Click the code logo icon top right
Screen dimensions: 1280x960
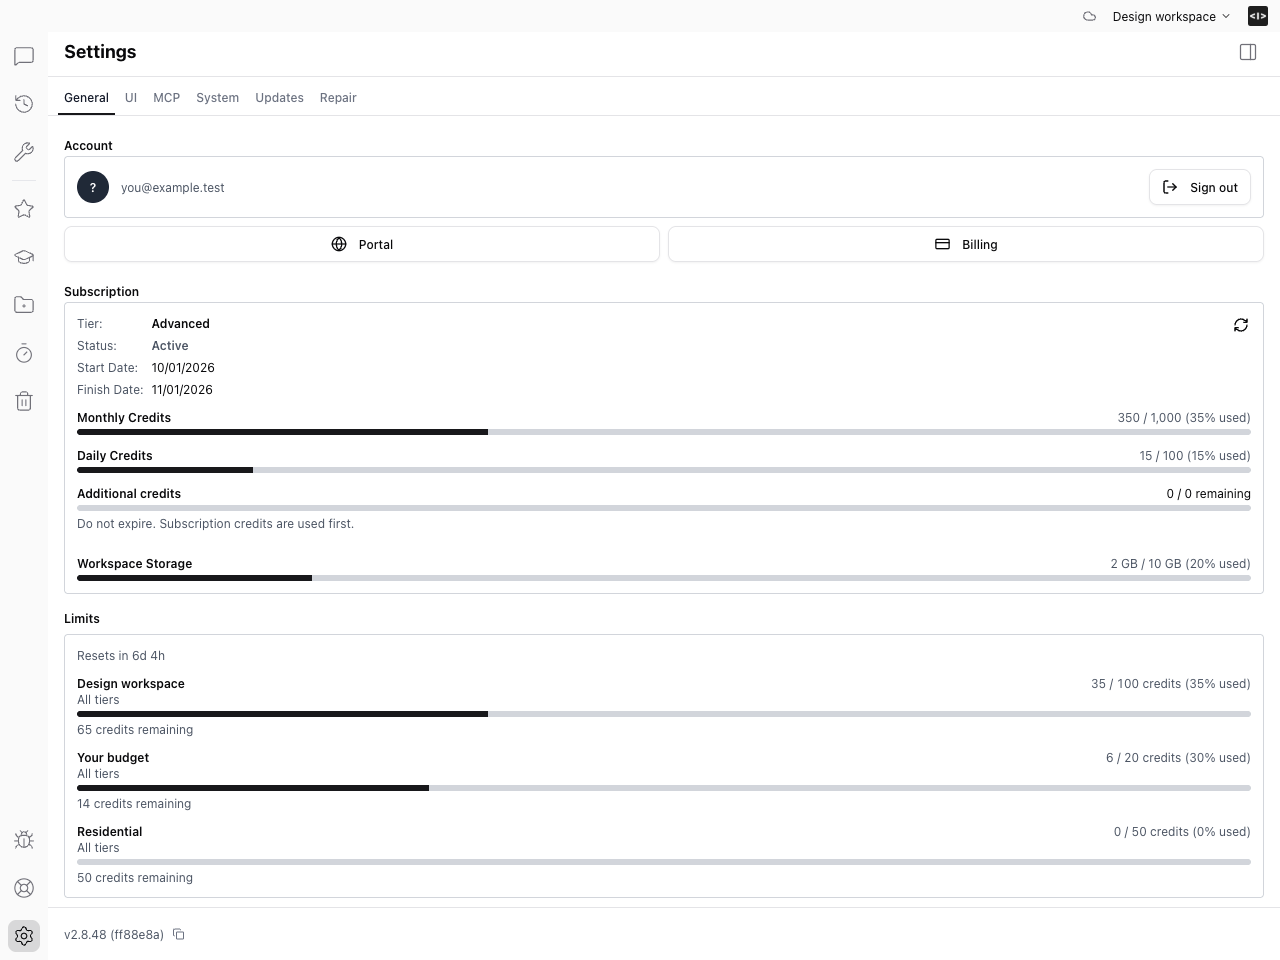point(1258,16)
